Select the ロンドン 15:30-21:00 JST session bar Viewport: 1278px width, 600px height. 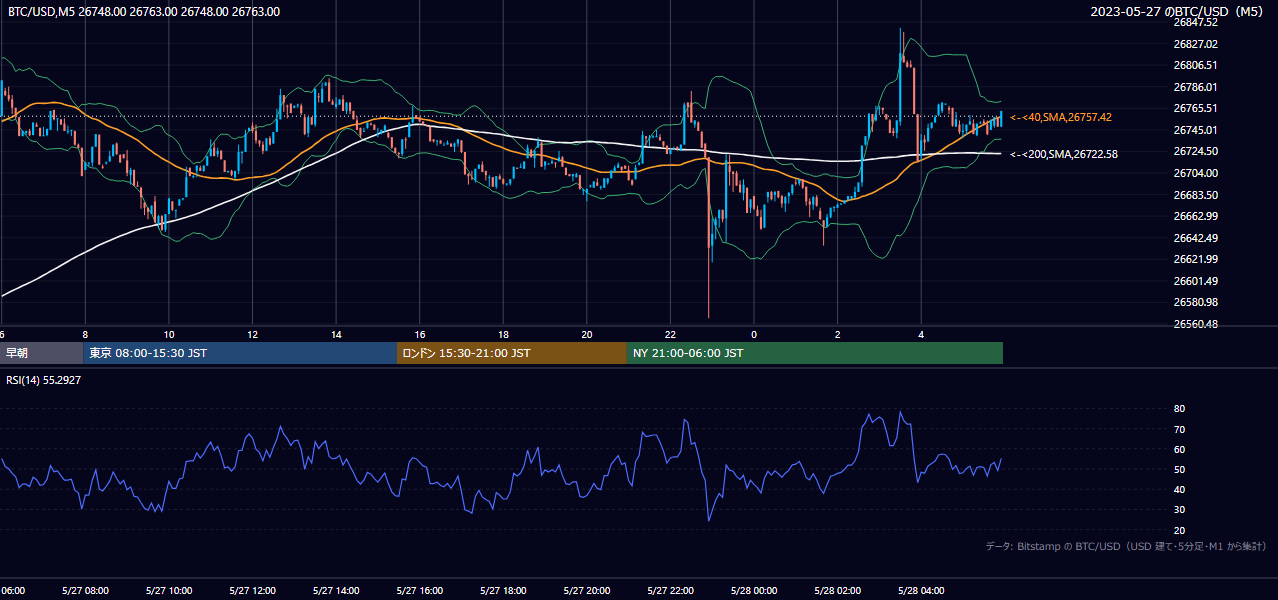[x=512, y=353]
